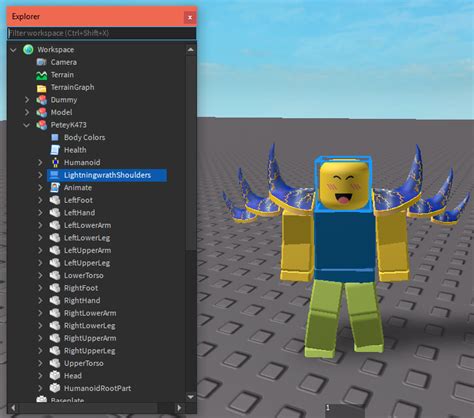
Task: Expand the RightLowerArm node
Action: point(40,313)
